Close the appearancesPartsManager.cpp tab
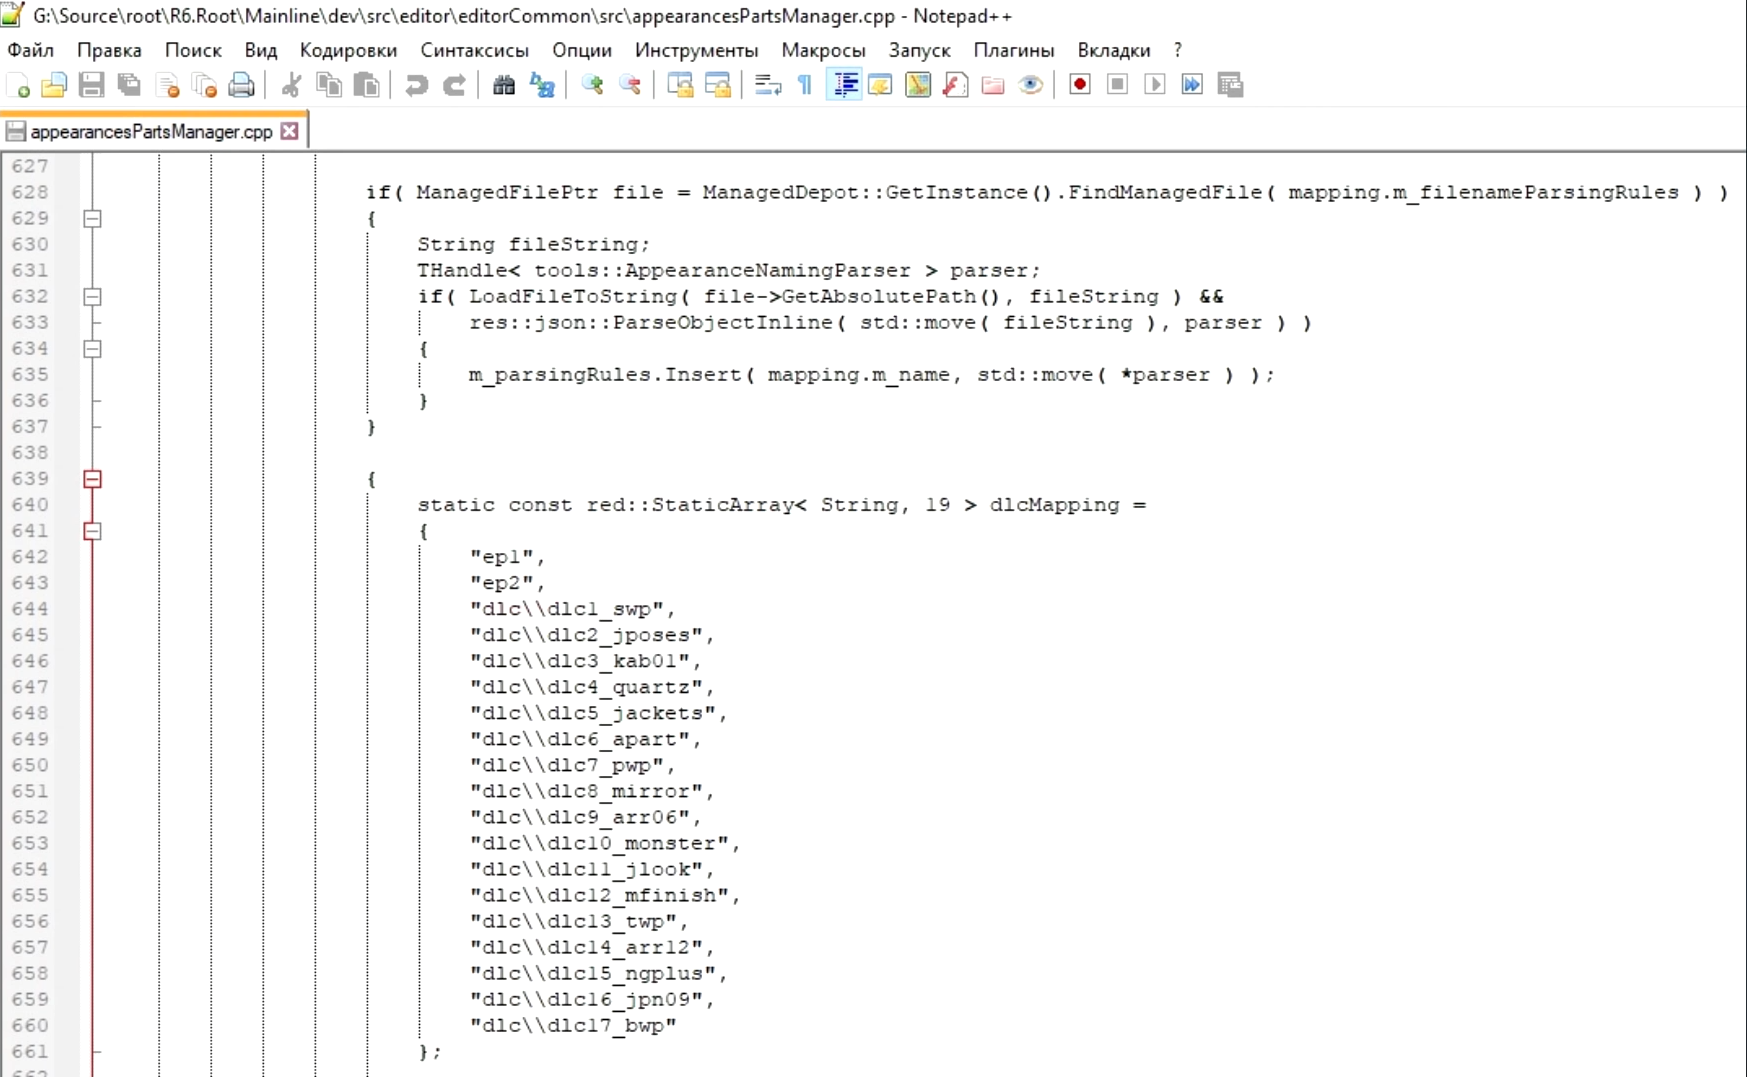Image resolution: width=1747 pixels, height=1077 pixels. point(289,131)
